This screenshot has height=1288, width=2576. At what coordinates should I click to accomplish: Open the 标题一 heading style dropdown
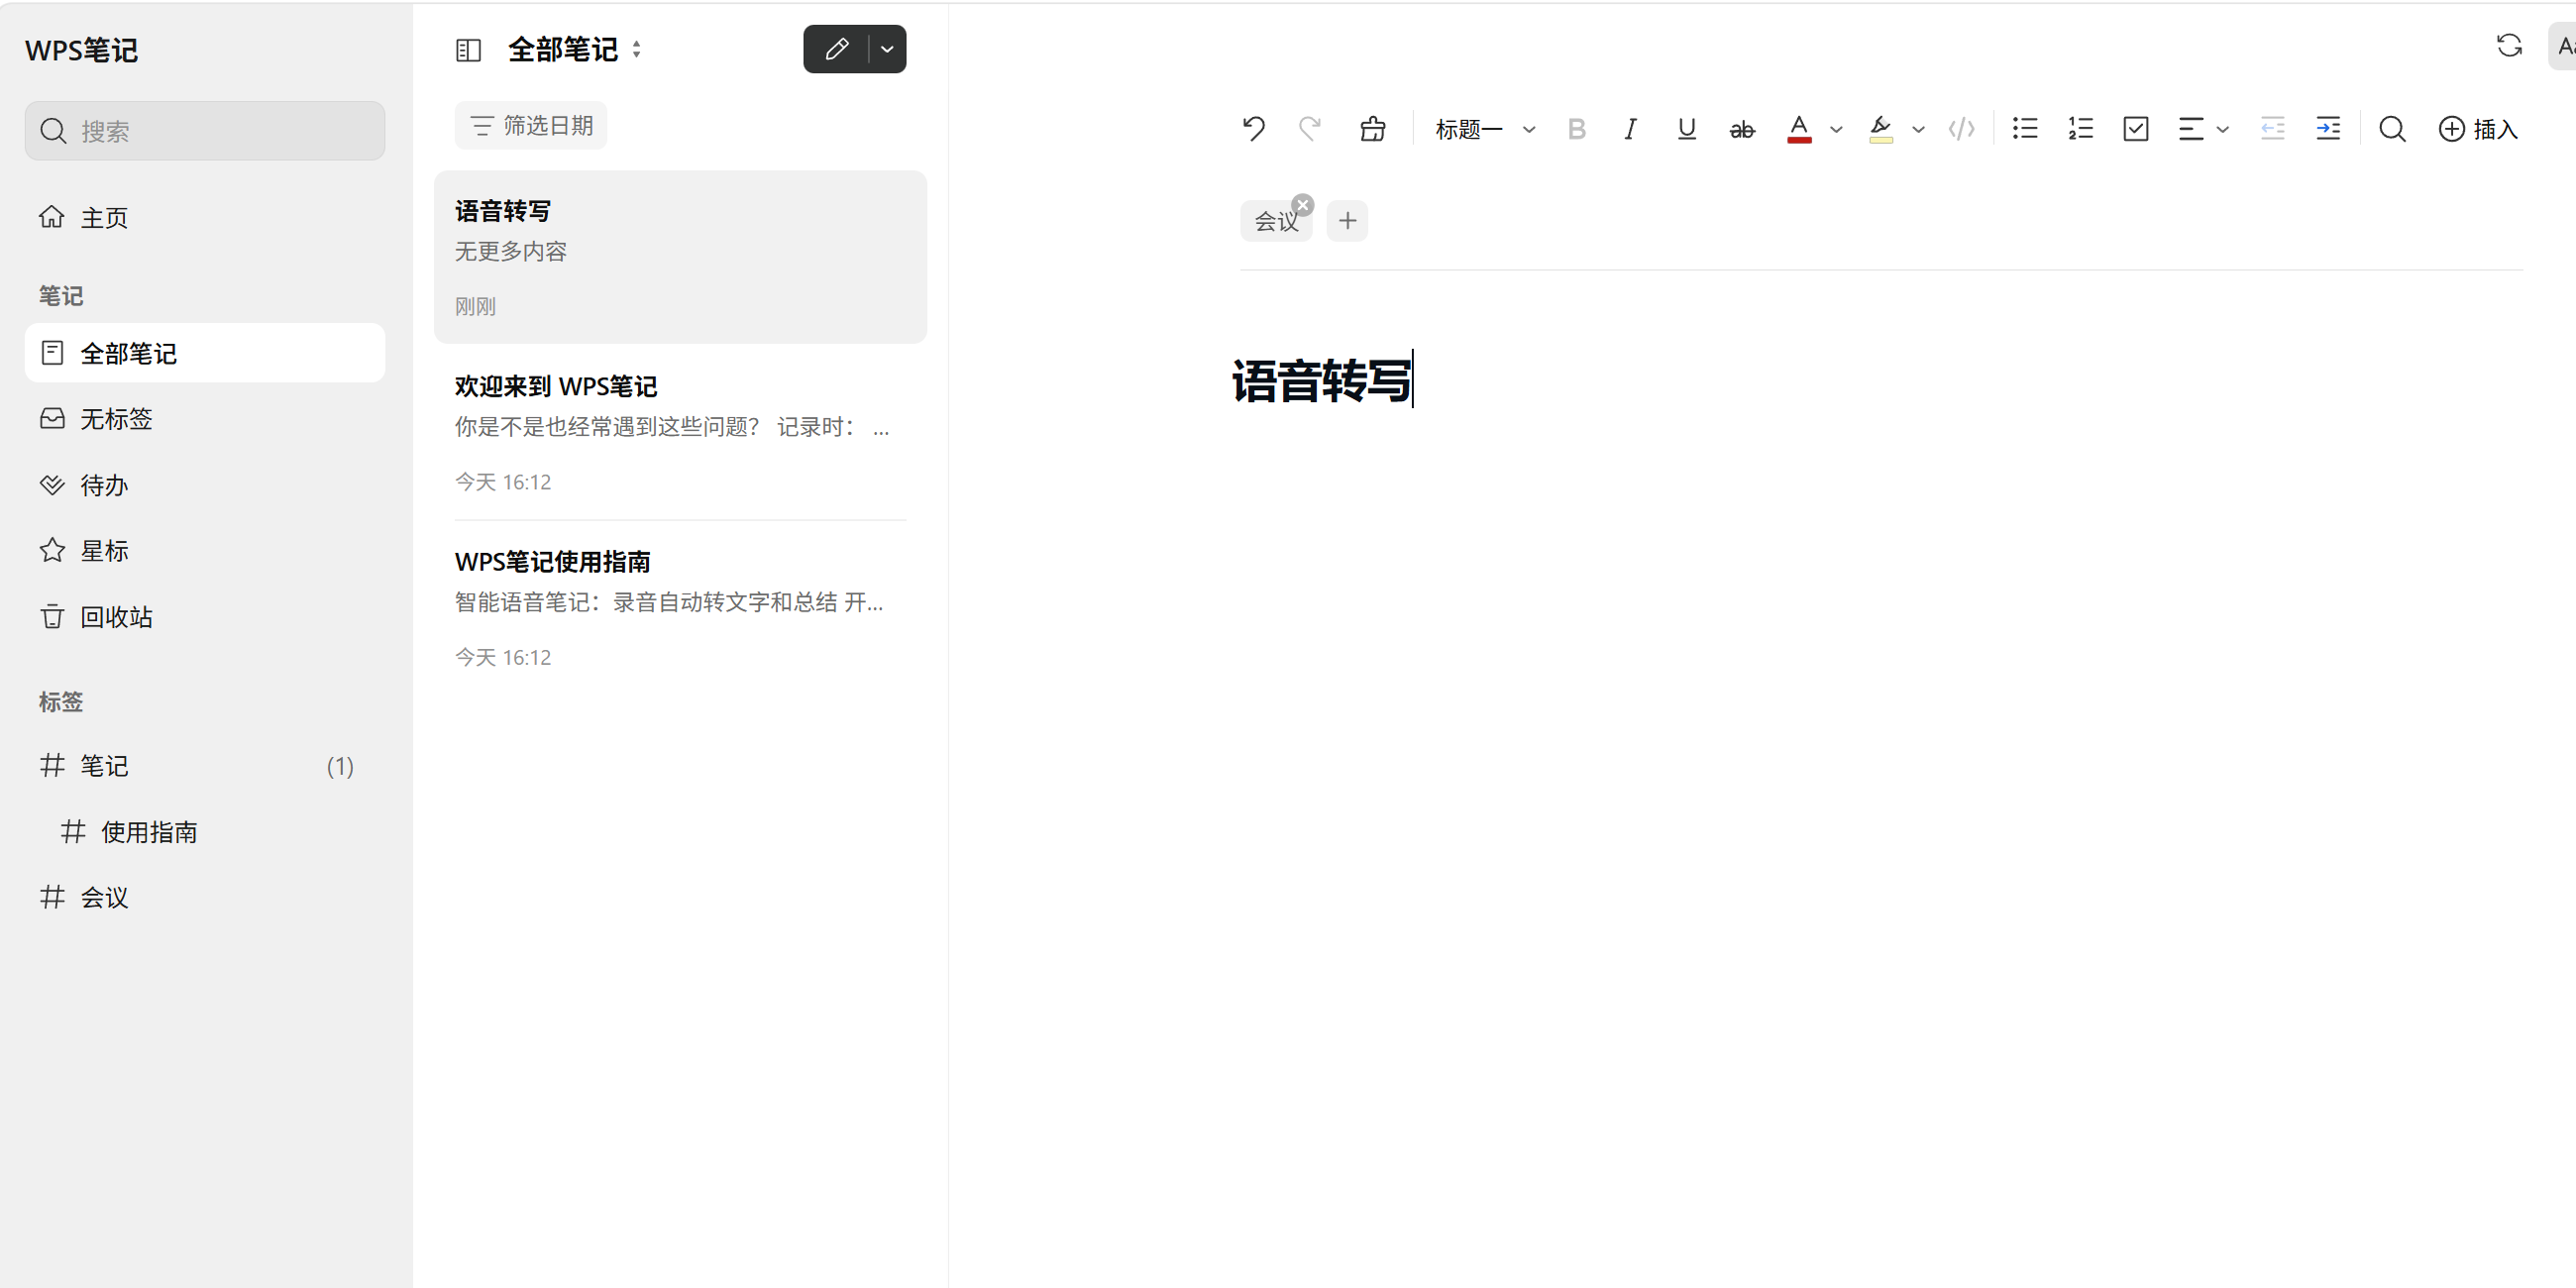[x=1484, y=129]
